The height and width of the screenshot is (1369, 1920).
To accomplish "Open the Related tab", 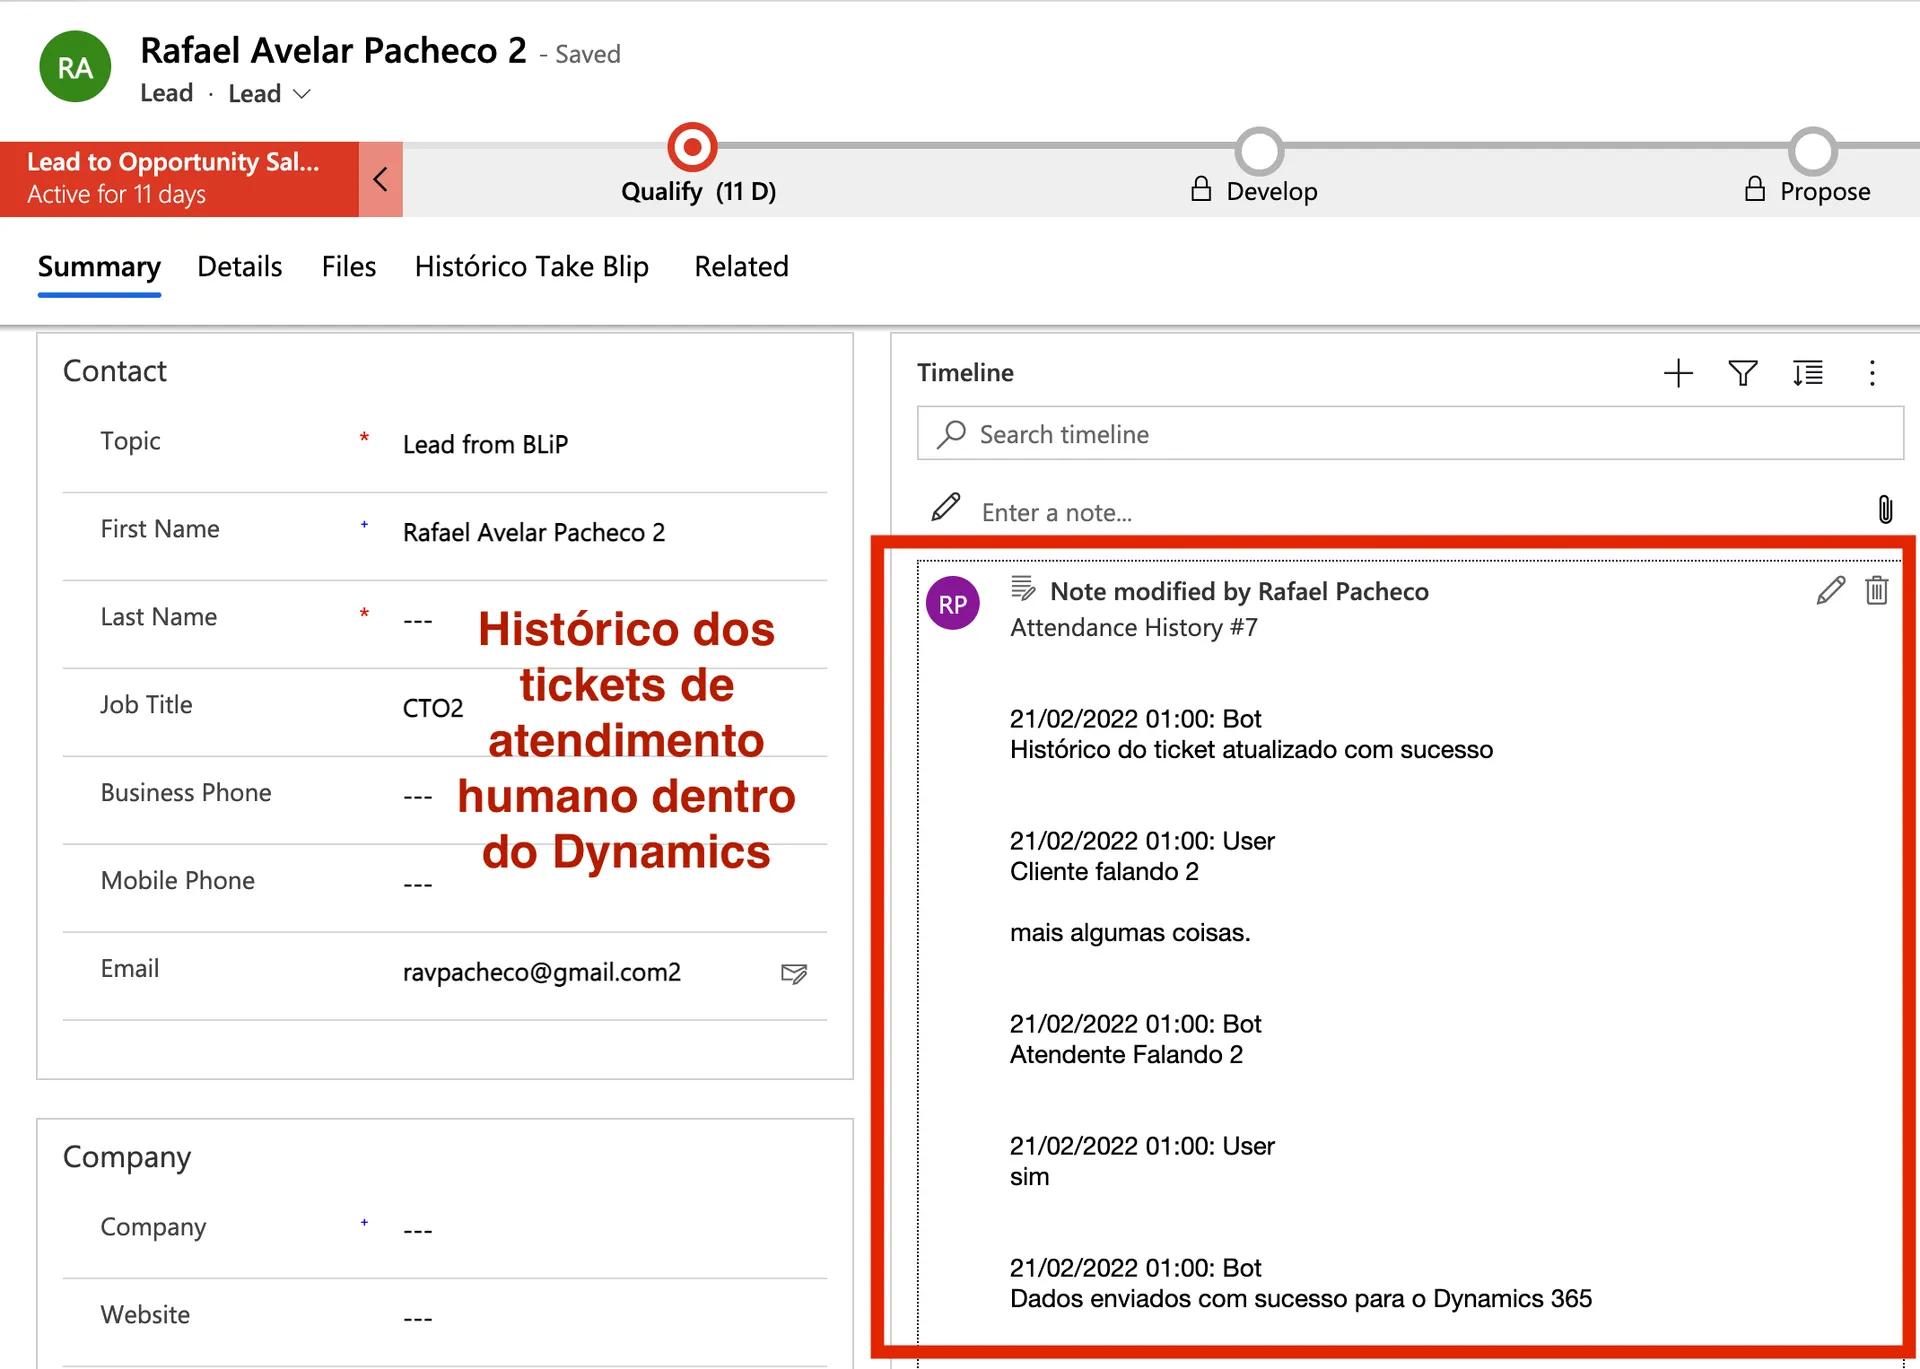I will [x=741, y=267].
